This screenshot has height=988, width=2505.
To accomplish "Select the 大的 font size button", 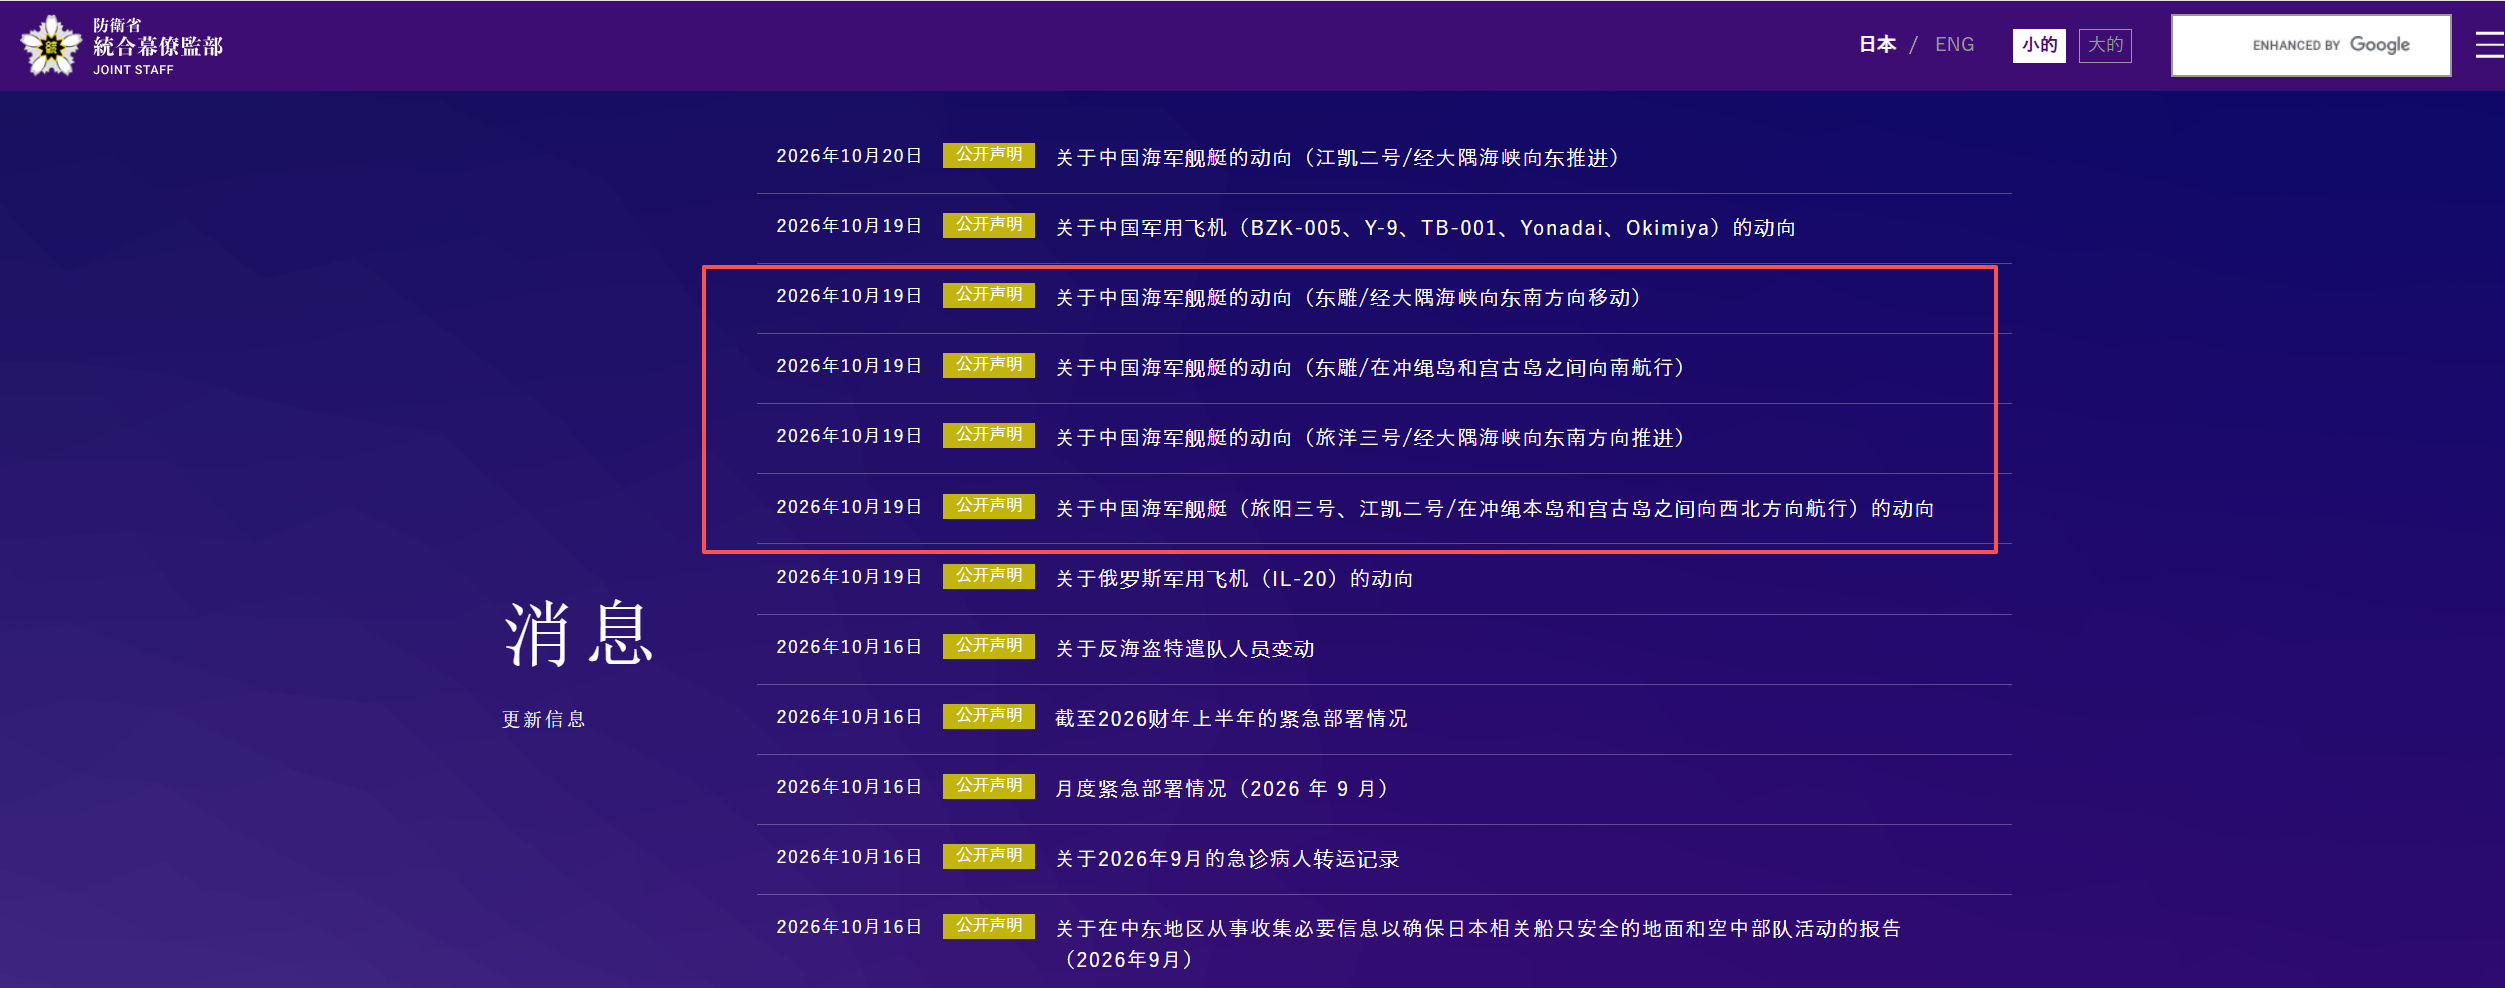I will 2105,45.
